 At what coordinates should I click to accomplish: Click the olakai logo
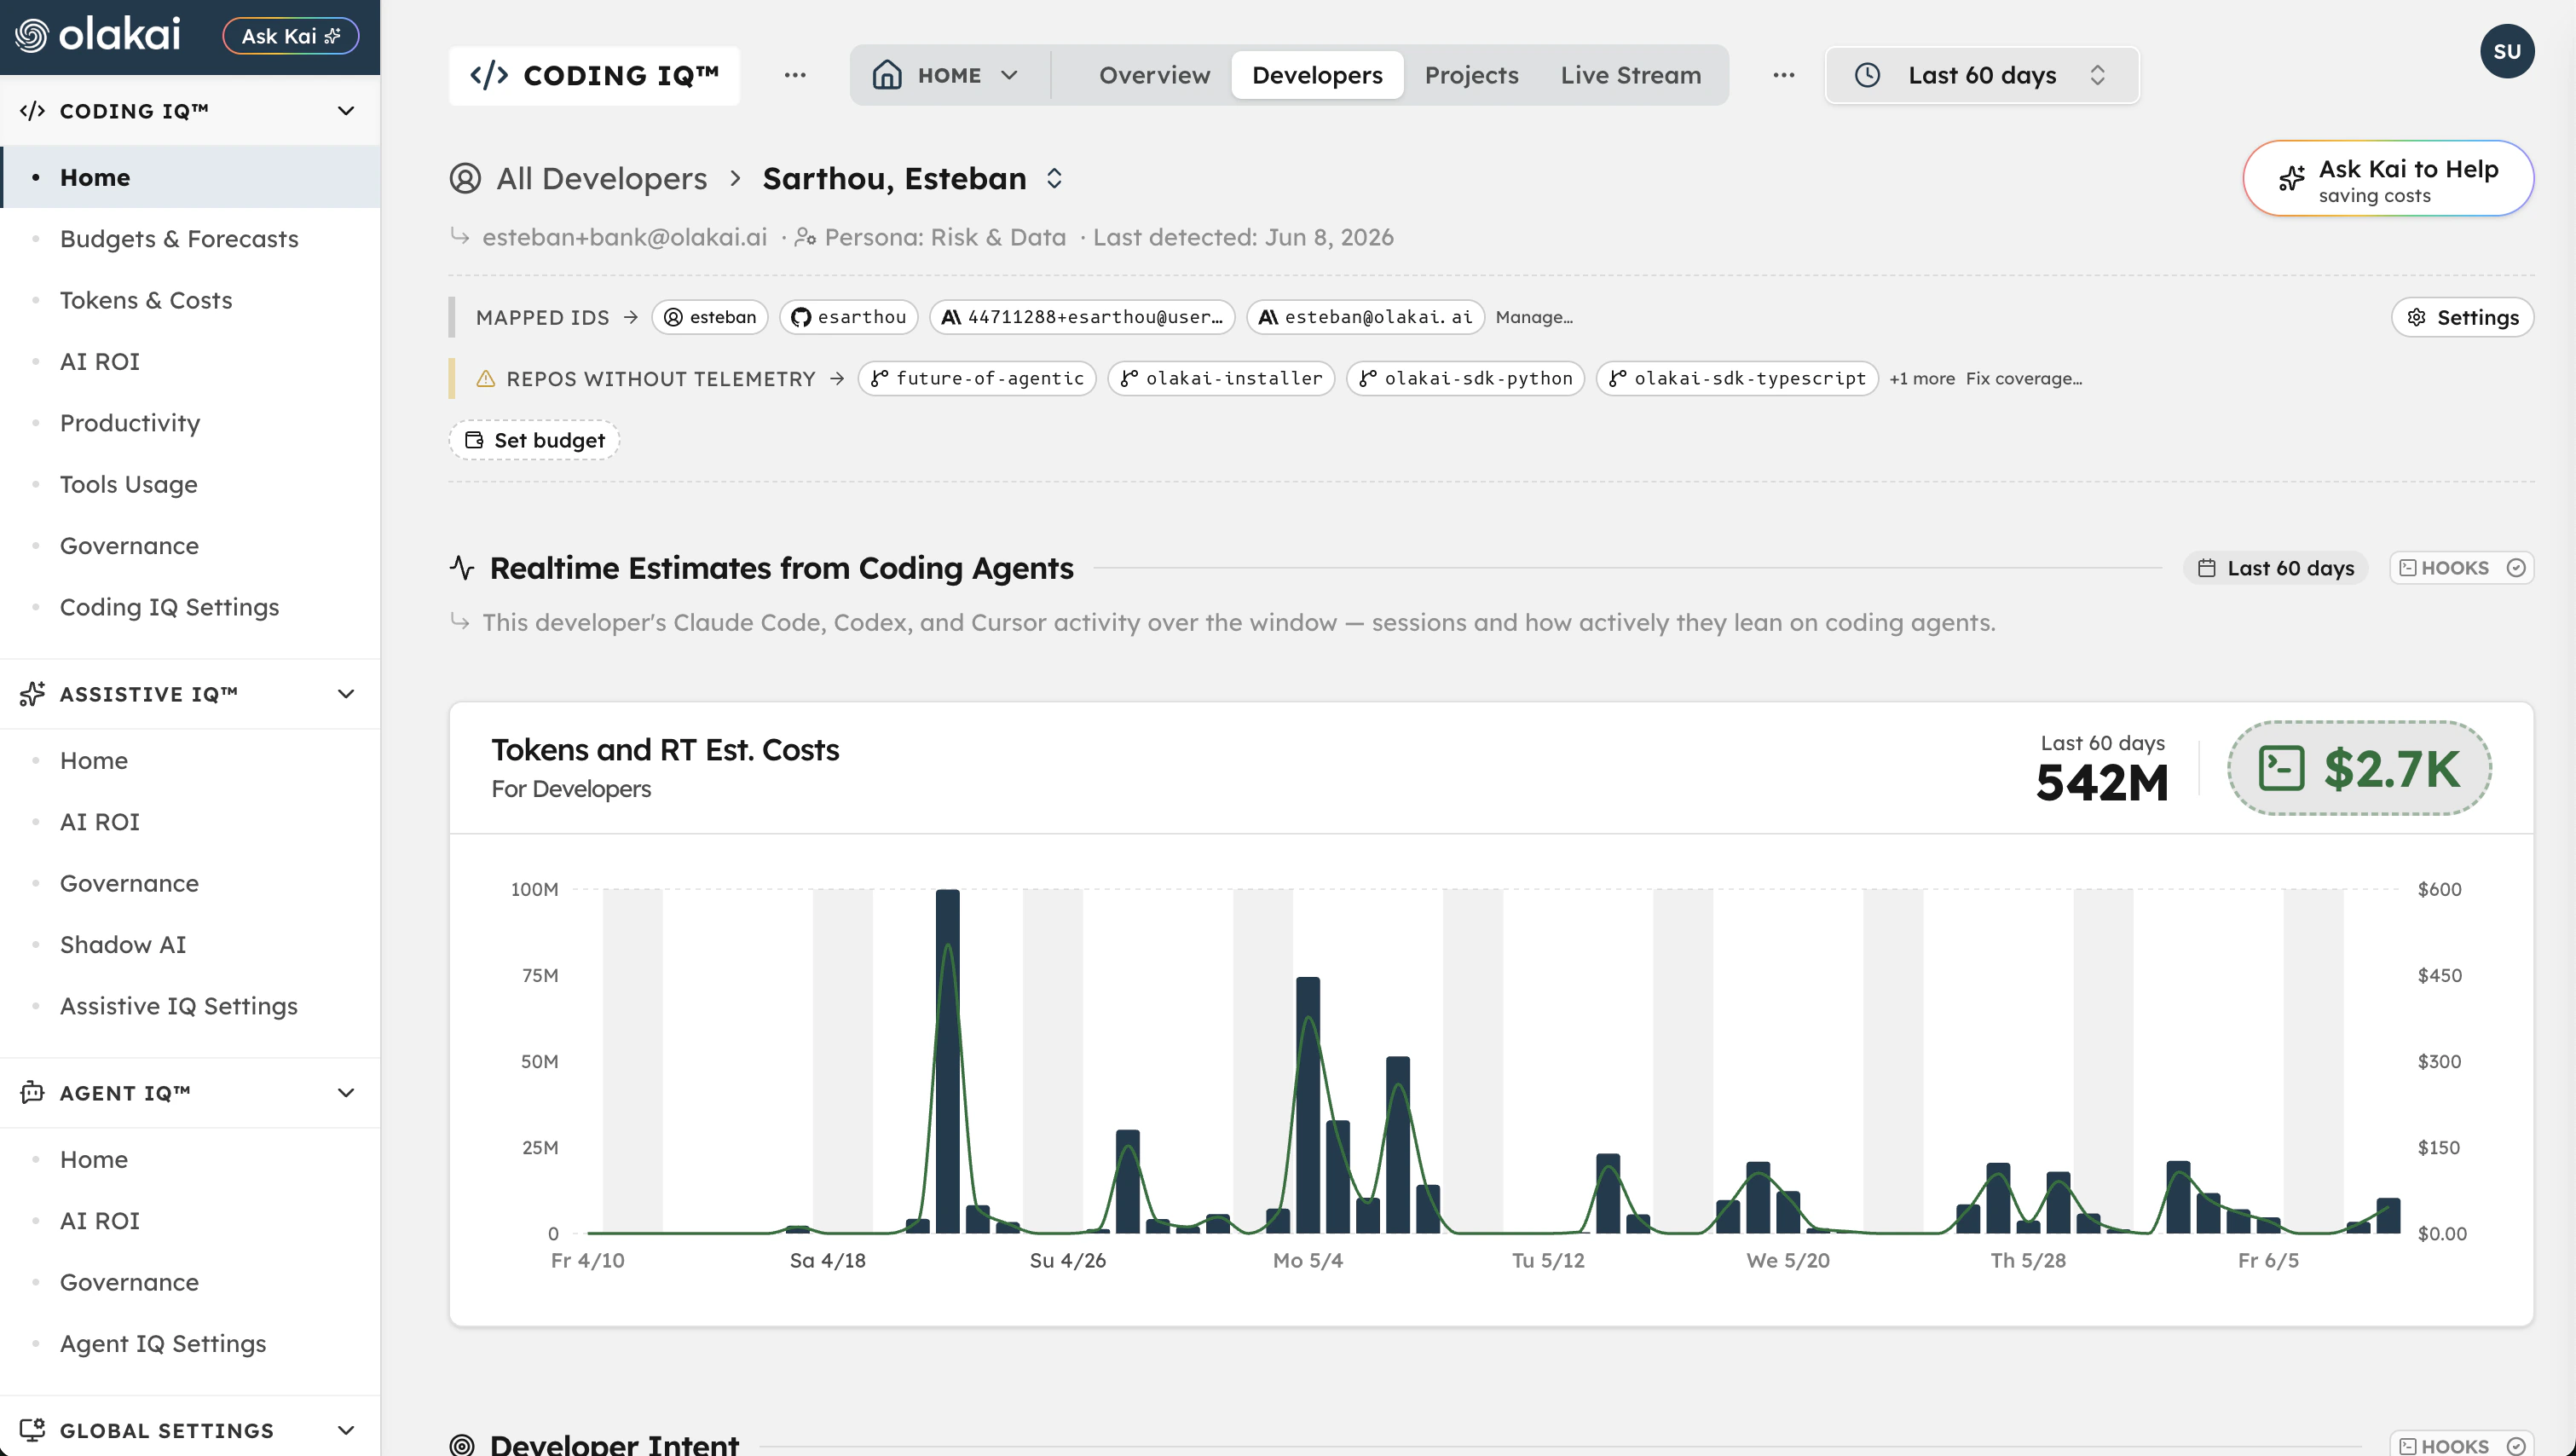(x=97, y=35)
